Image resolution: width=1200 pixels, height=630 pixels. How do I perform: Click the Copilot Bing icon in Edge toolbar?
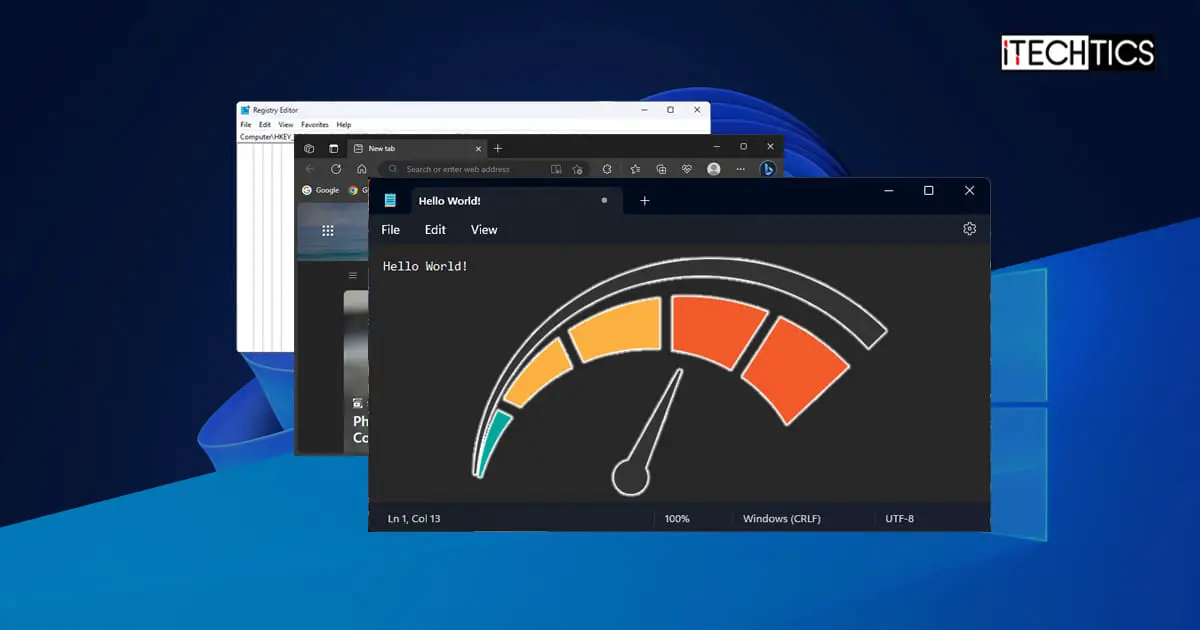pyautogui.click(x=769, y=168)
